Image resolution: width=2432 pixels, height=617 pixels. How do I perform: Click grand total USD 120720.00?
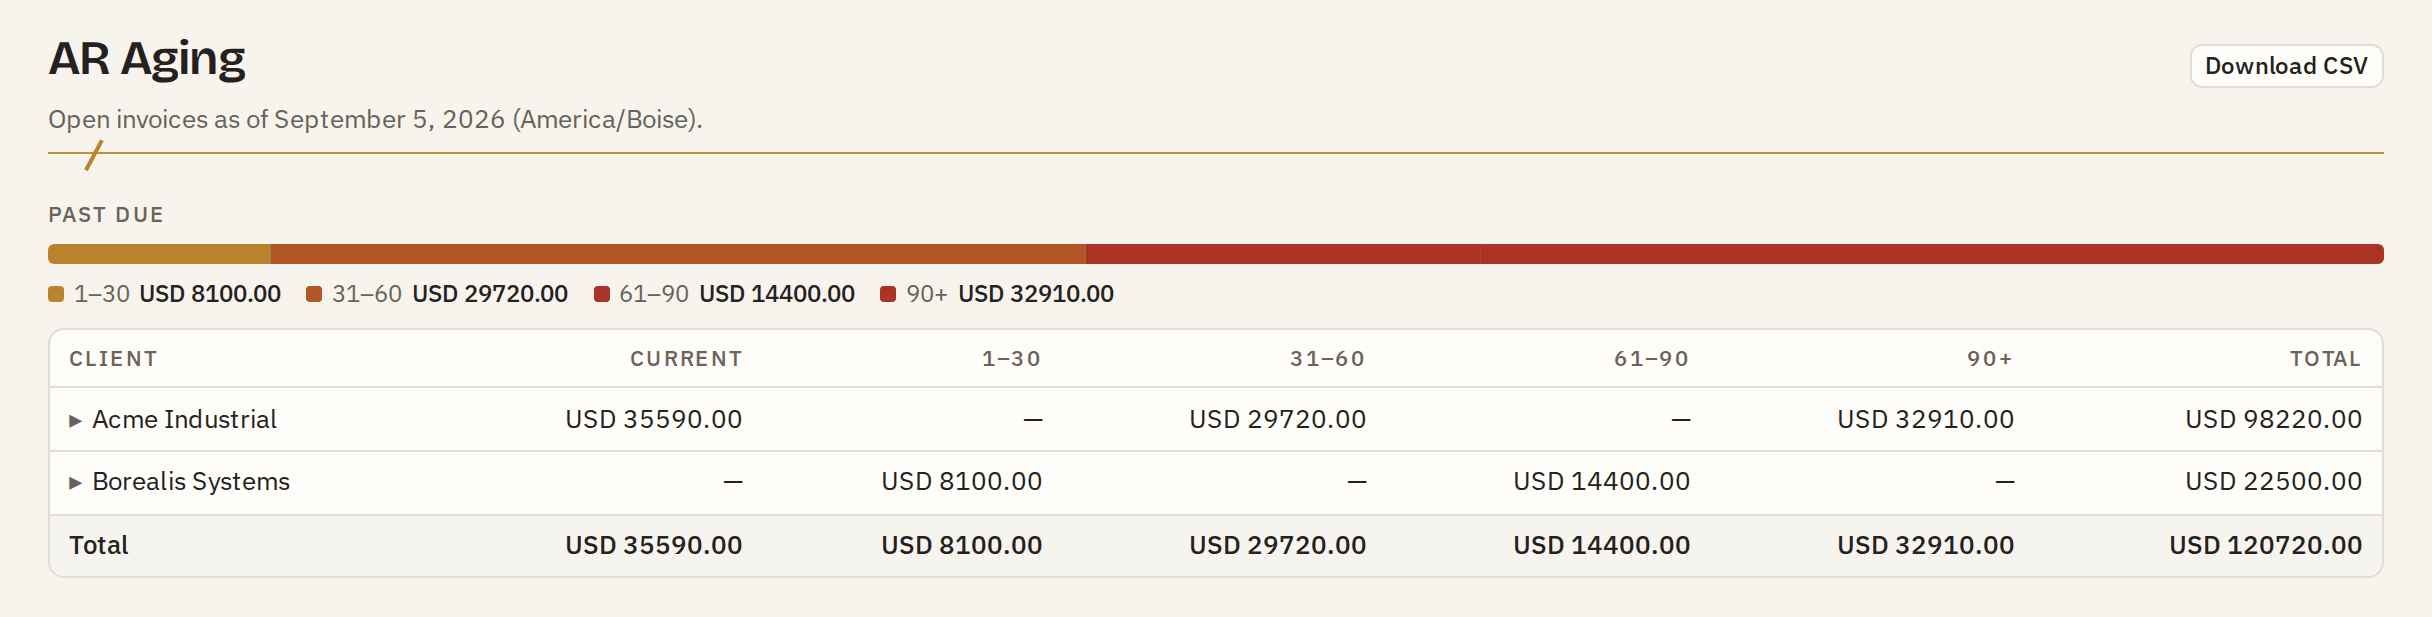click(x=2265, y=545)
